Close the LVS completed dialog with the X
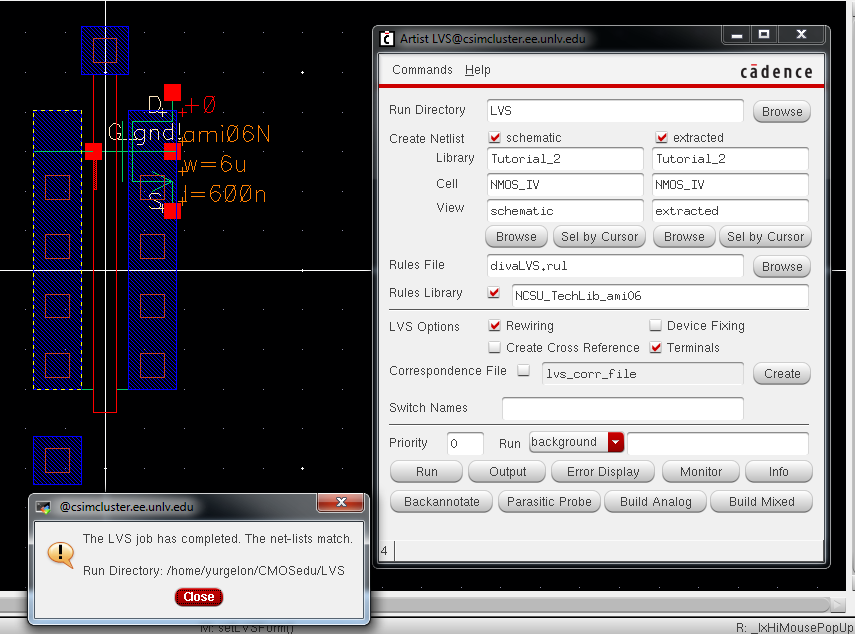This screenshot has height=634, width=855. click(341, 502)
